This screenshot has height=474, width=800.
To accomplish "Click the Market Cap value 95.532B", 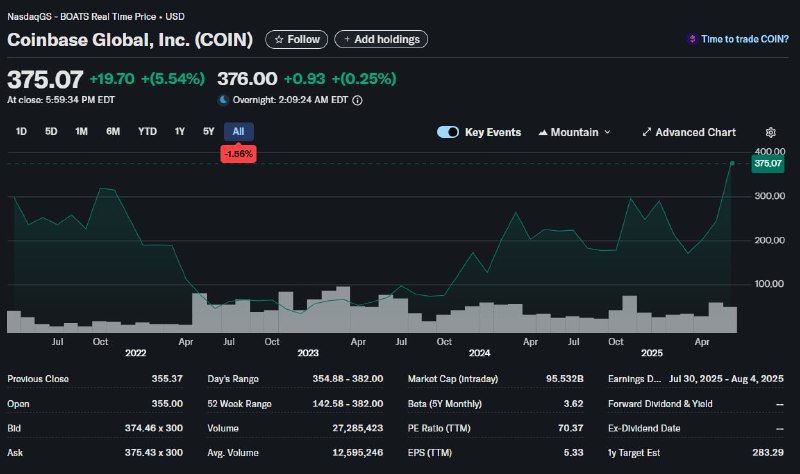I will coord(564,379).
